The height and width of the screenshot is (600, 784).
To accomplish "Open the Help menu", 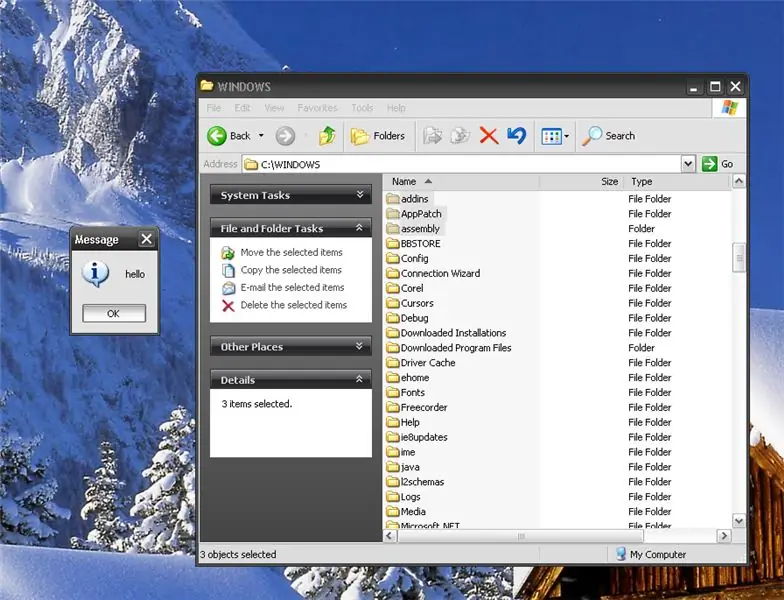I will click(396, 108).
